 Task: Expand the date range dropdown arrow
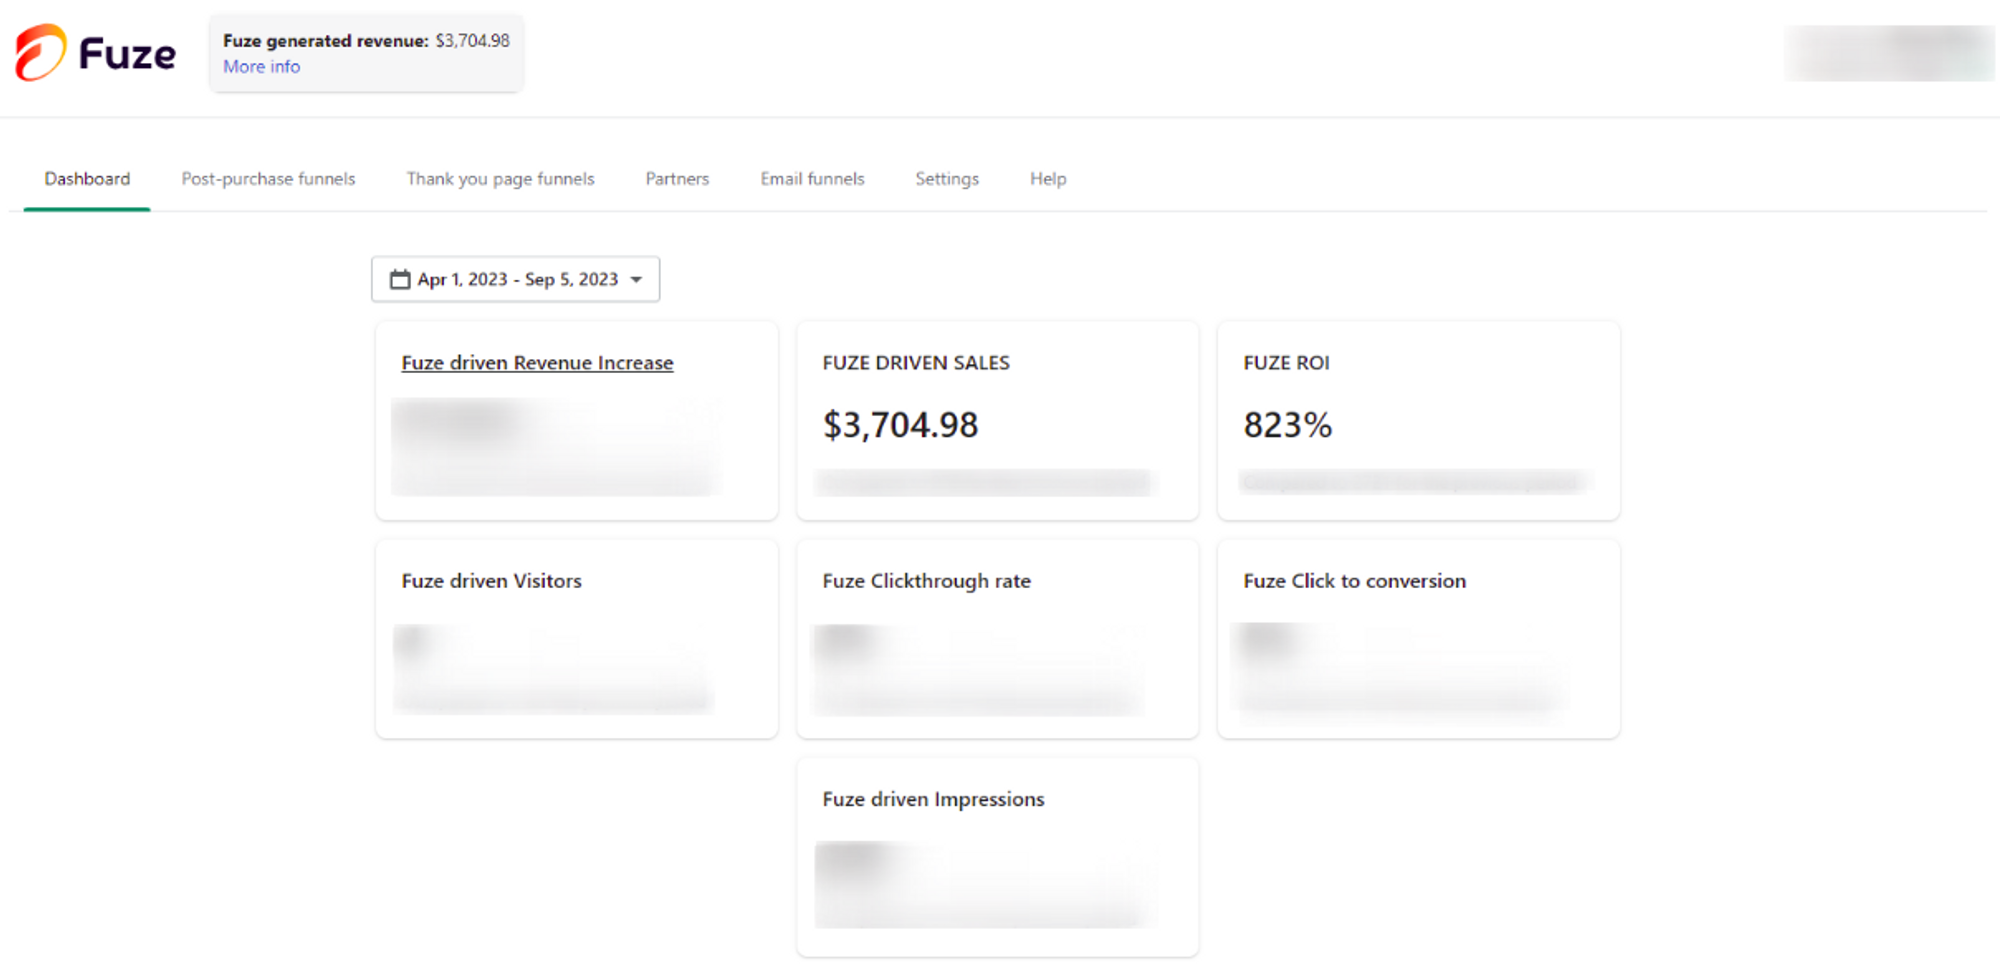point(636,280)
